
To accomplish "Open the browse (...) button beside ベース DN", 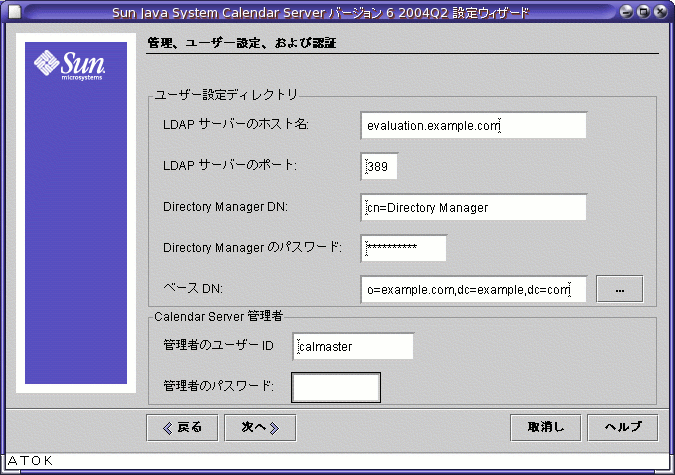I will pos(619,289).
